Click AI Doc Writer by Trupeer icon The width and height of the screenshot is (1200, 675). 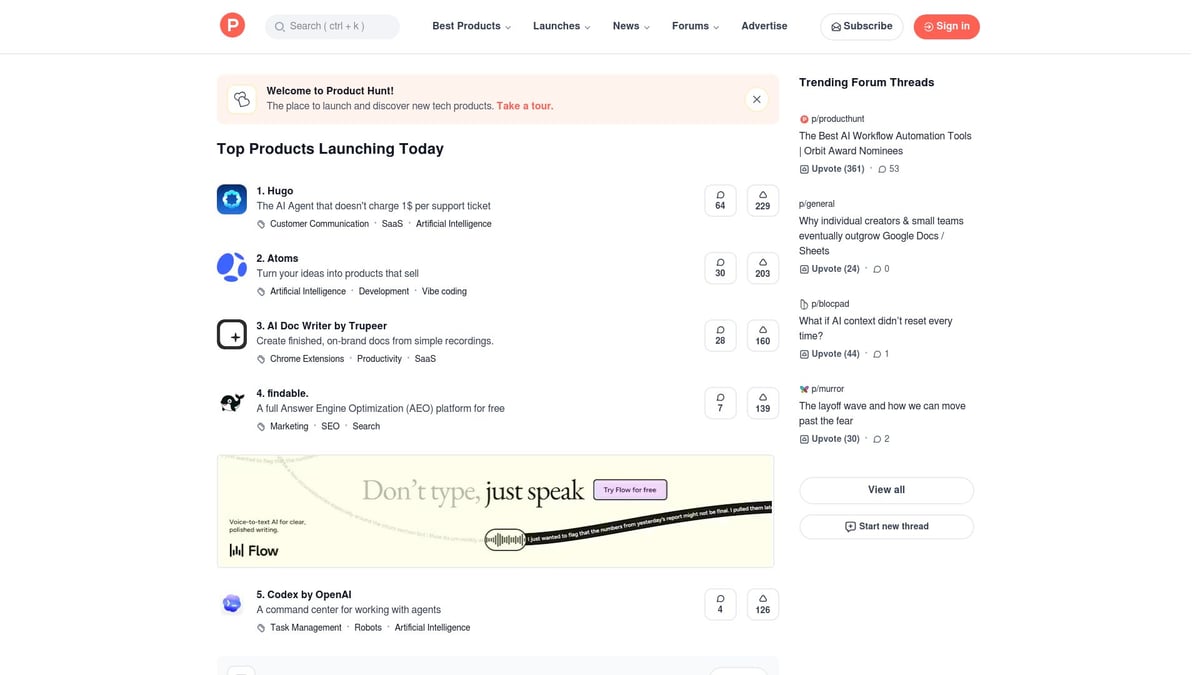tap(232, 334)
